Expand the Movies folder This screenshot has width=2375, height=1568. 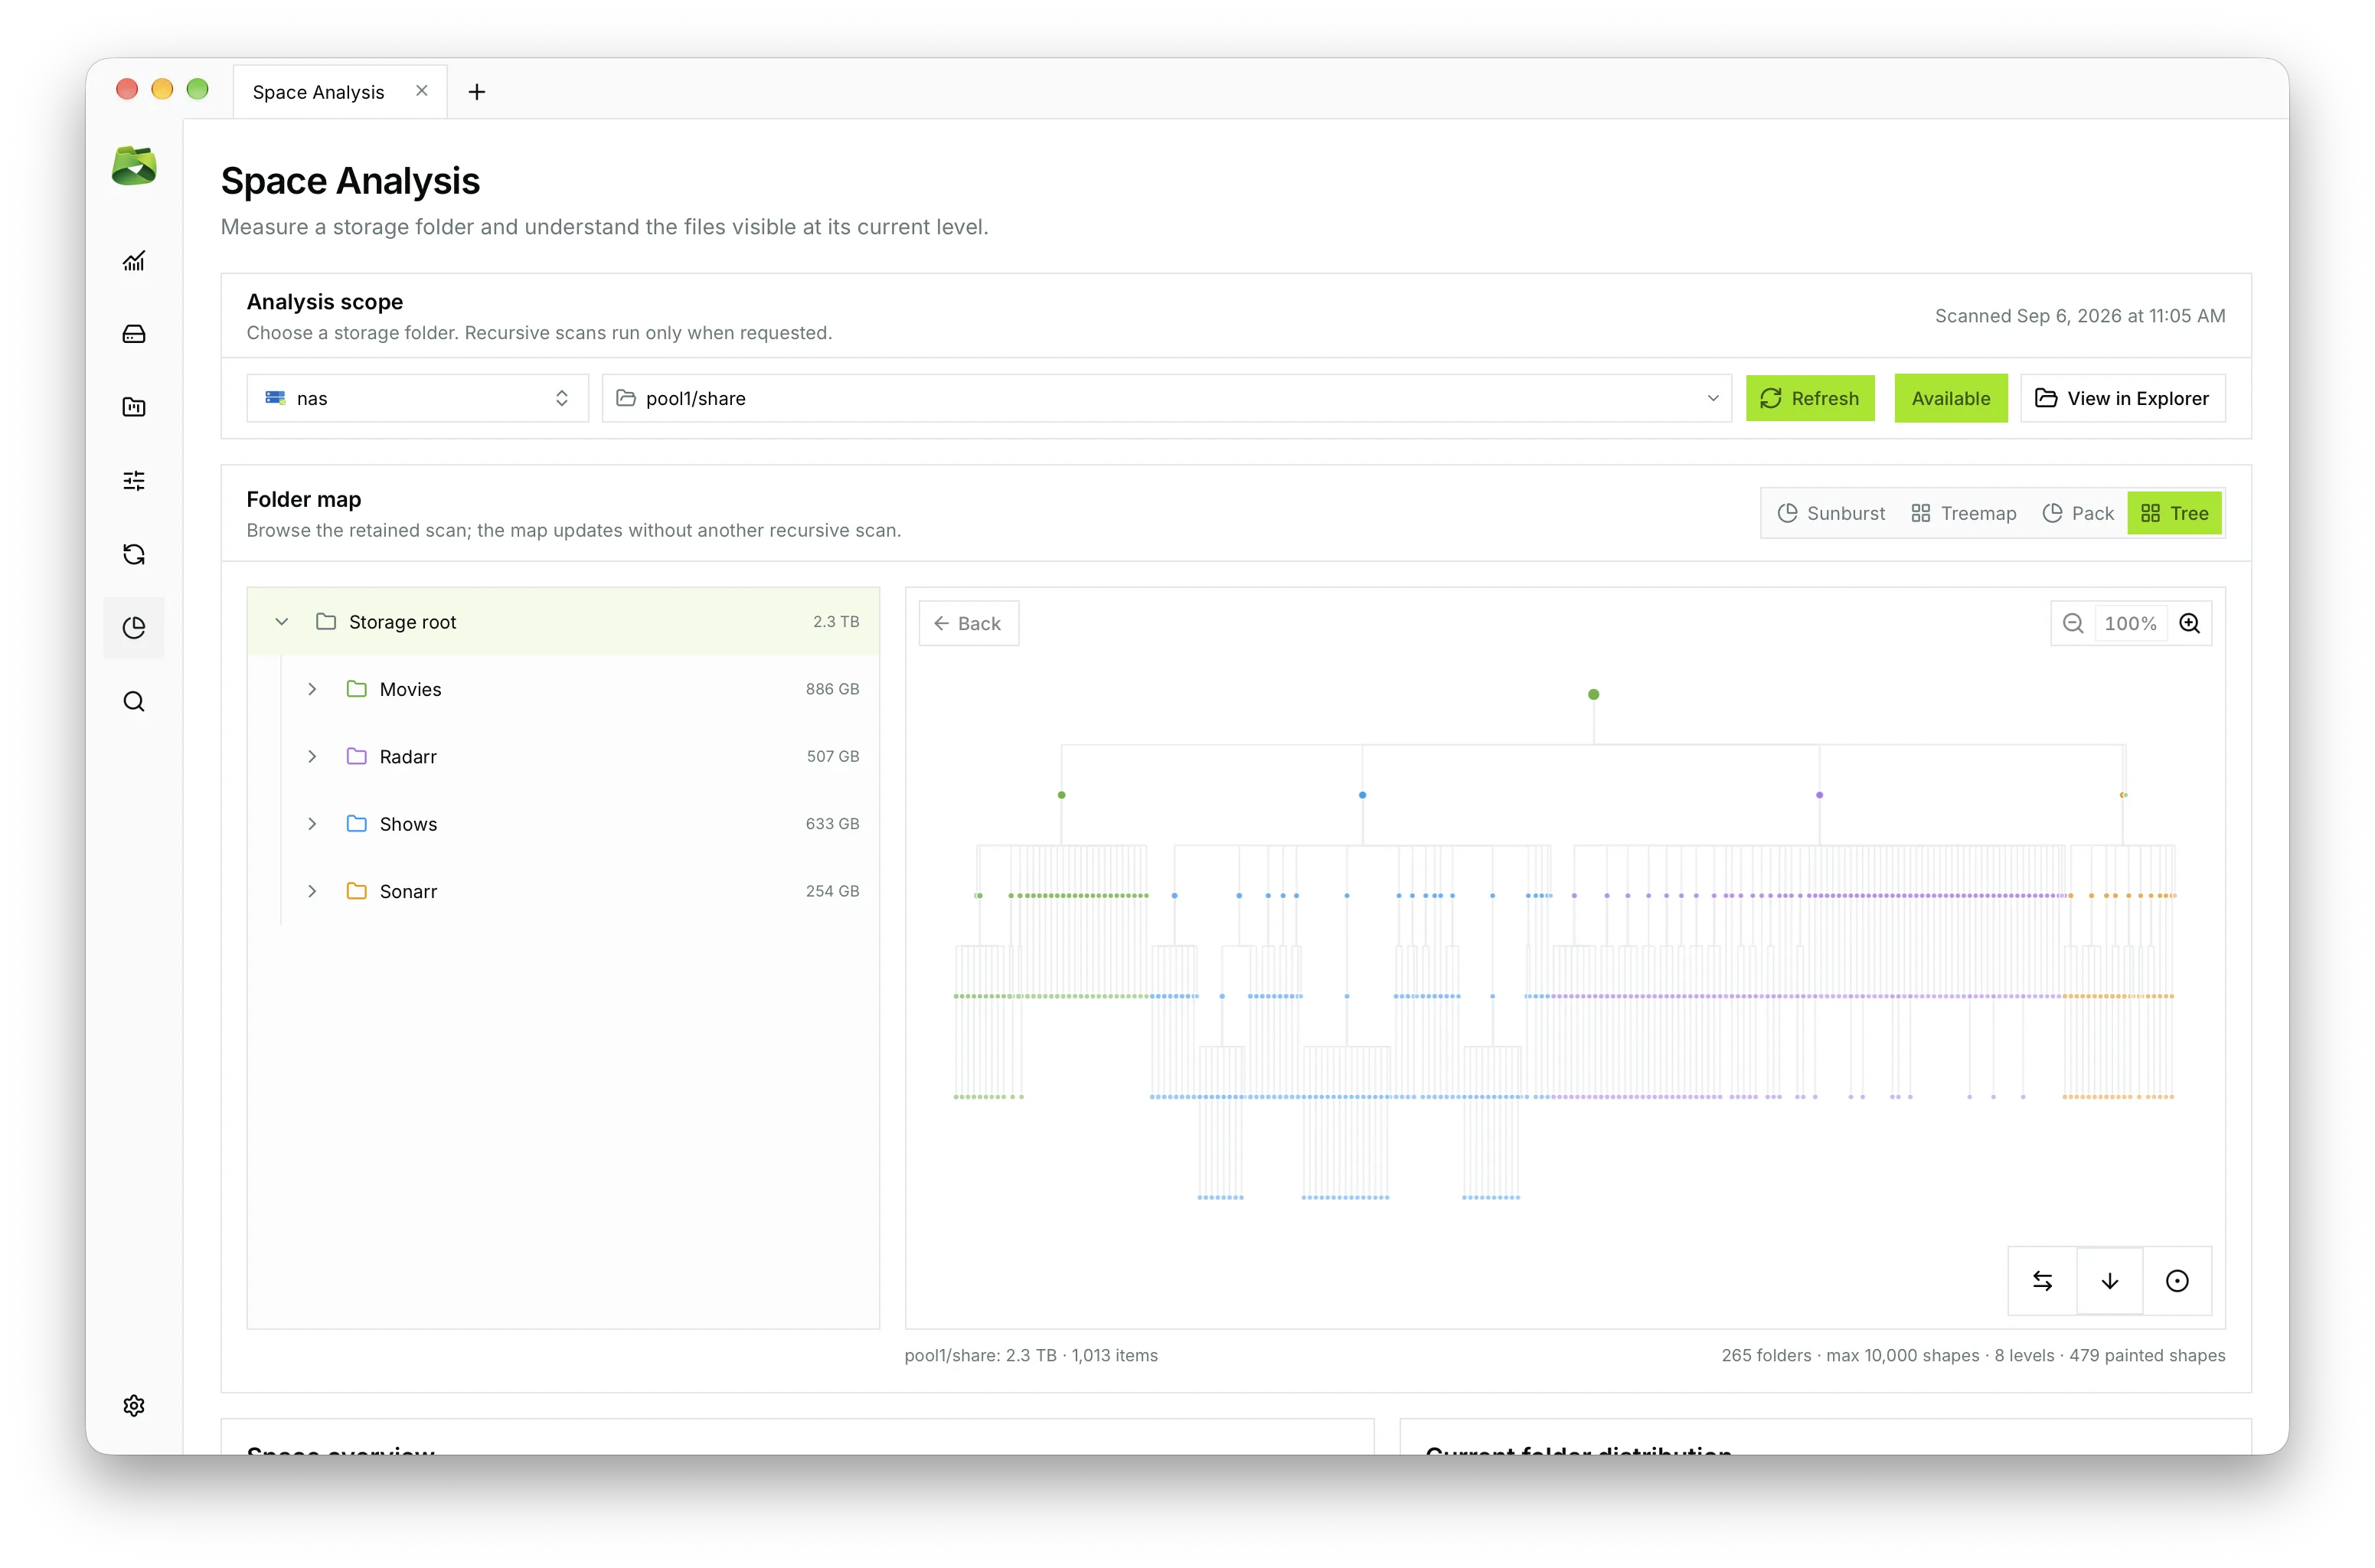[x=312, y=689]
